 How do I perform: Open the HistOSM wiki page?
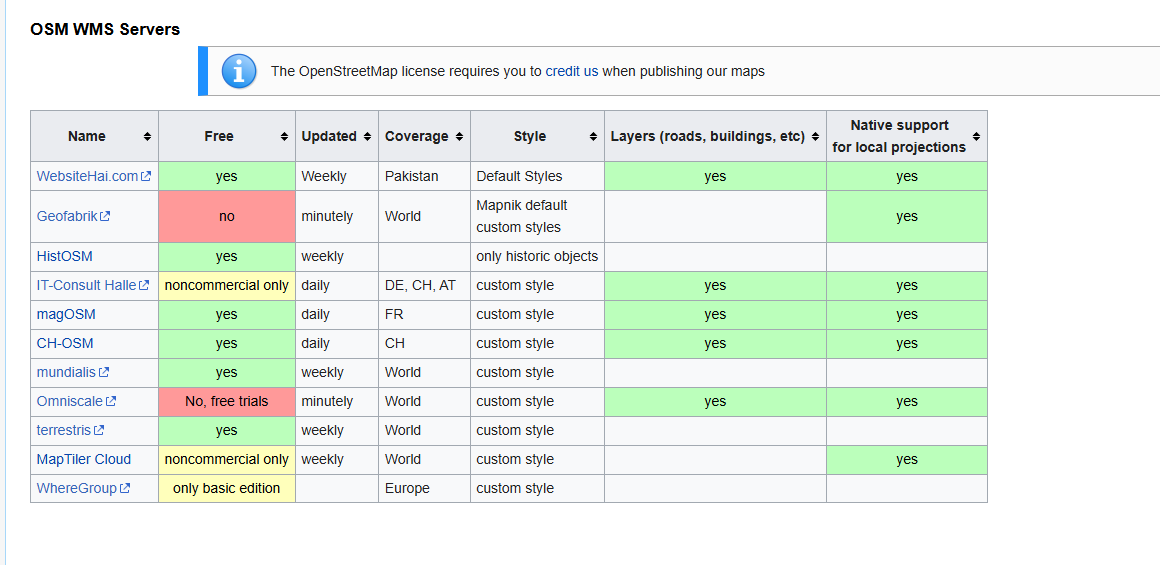click(64, 256)
